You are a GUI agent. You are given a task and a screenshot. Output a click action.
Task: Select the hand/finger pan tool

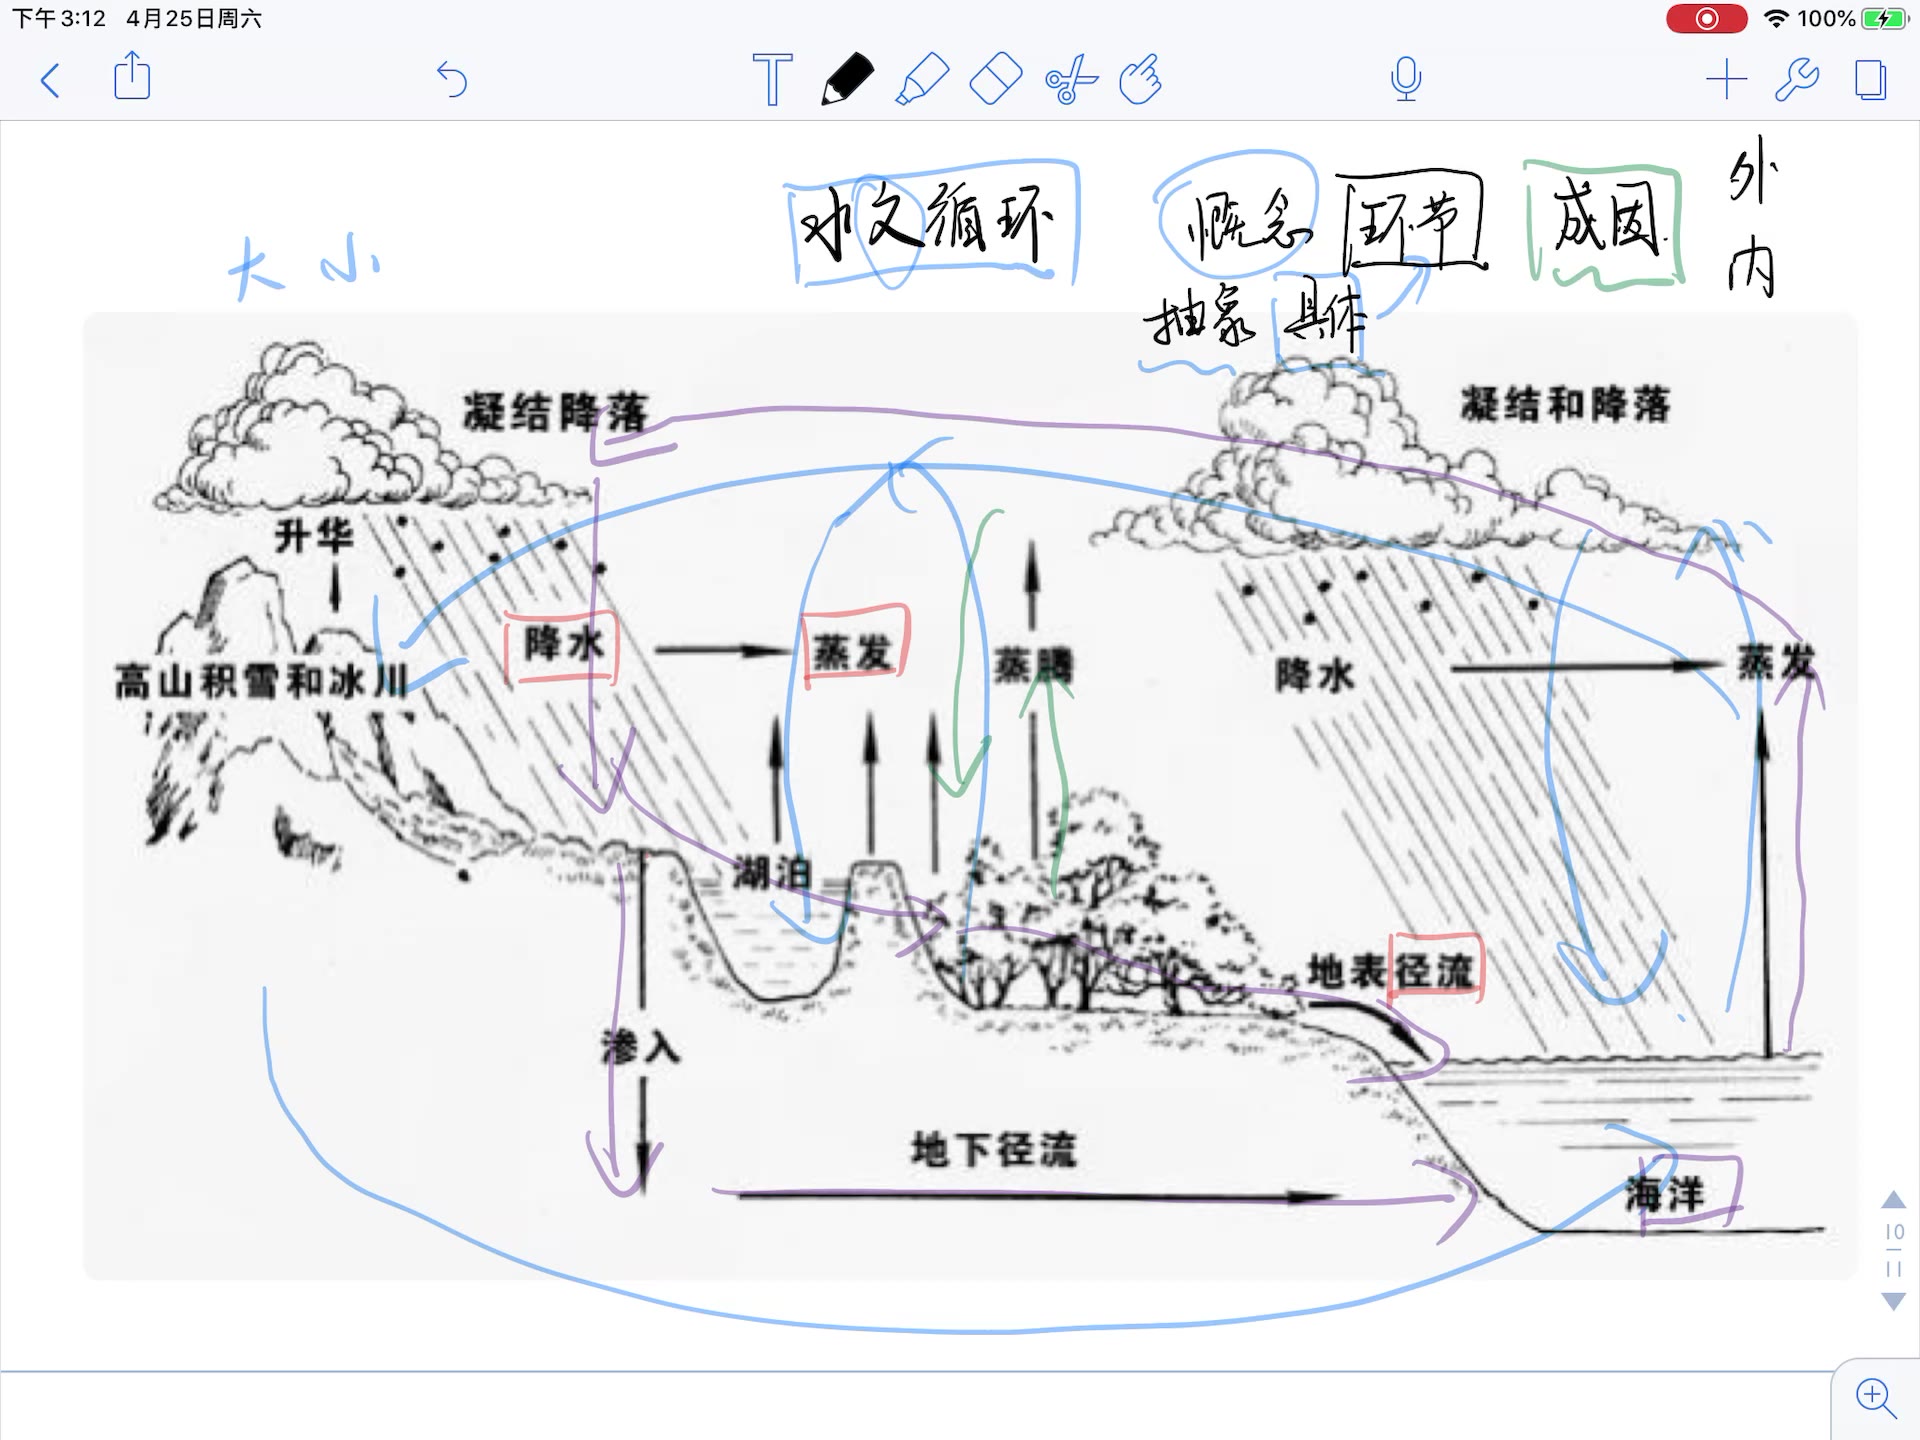tap(1140, 79)
